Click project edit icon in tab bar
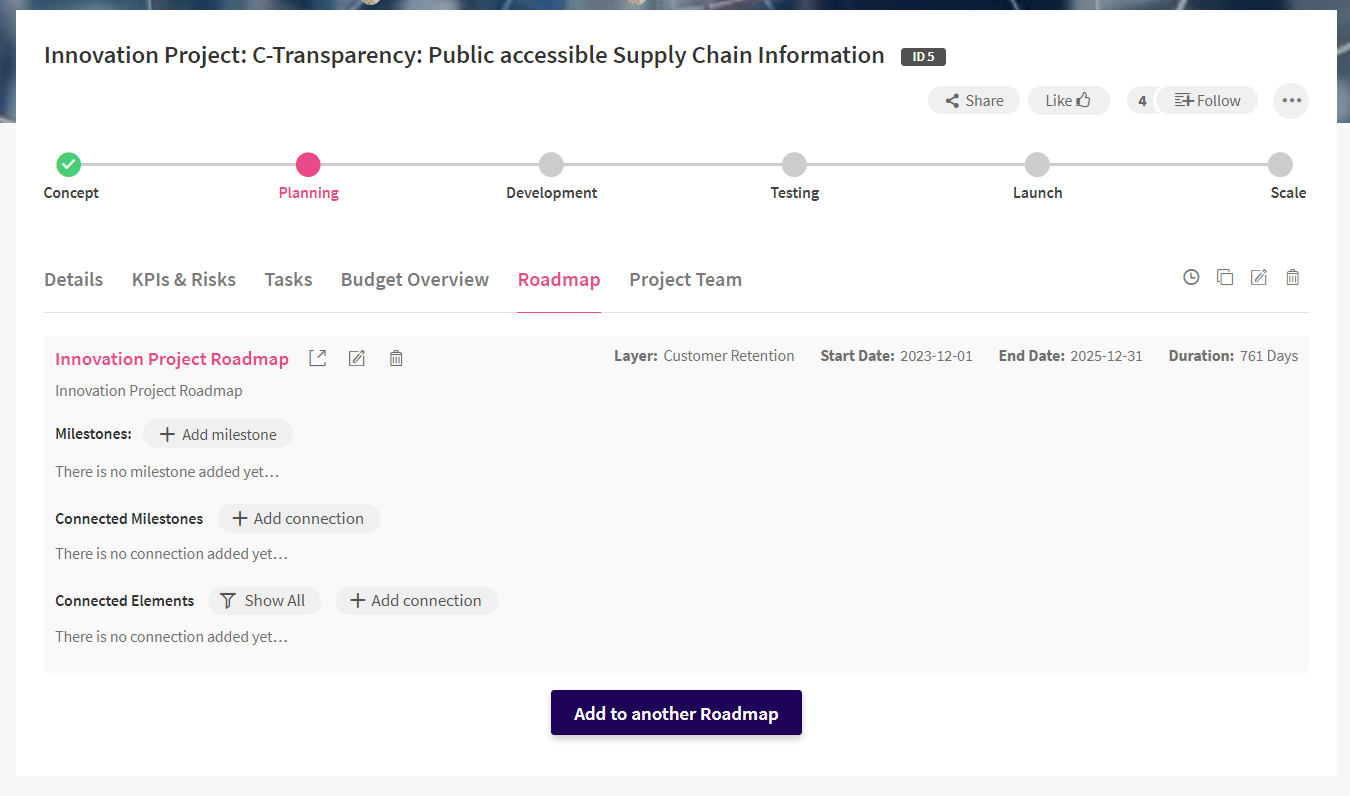1350x796 pixels. pyautogui.click(x=1259, y=278)
